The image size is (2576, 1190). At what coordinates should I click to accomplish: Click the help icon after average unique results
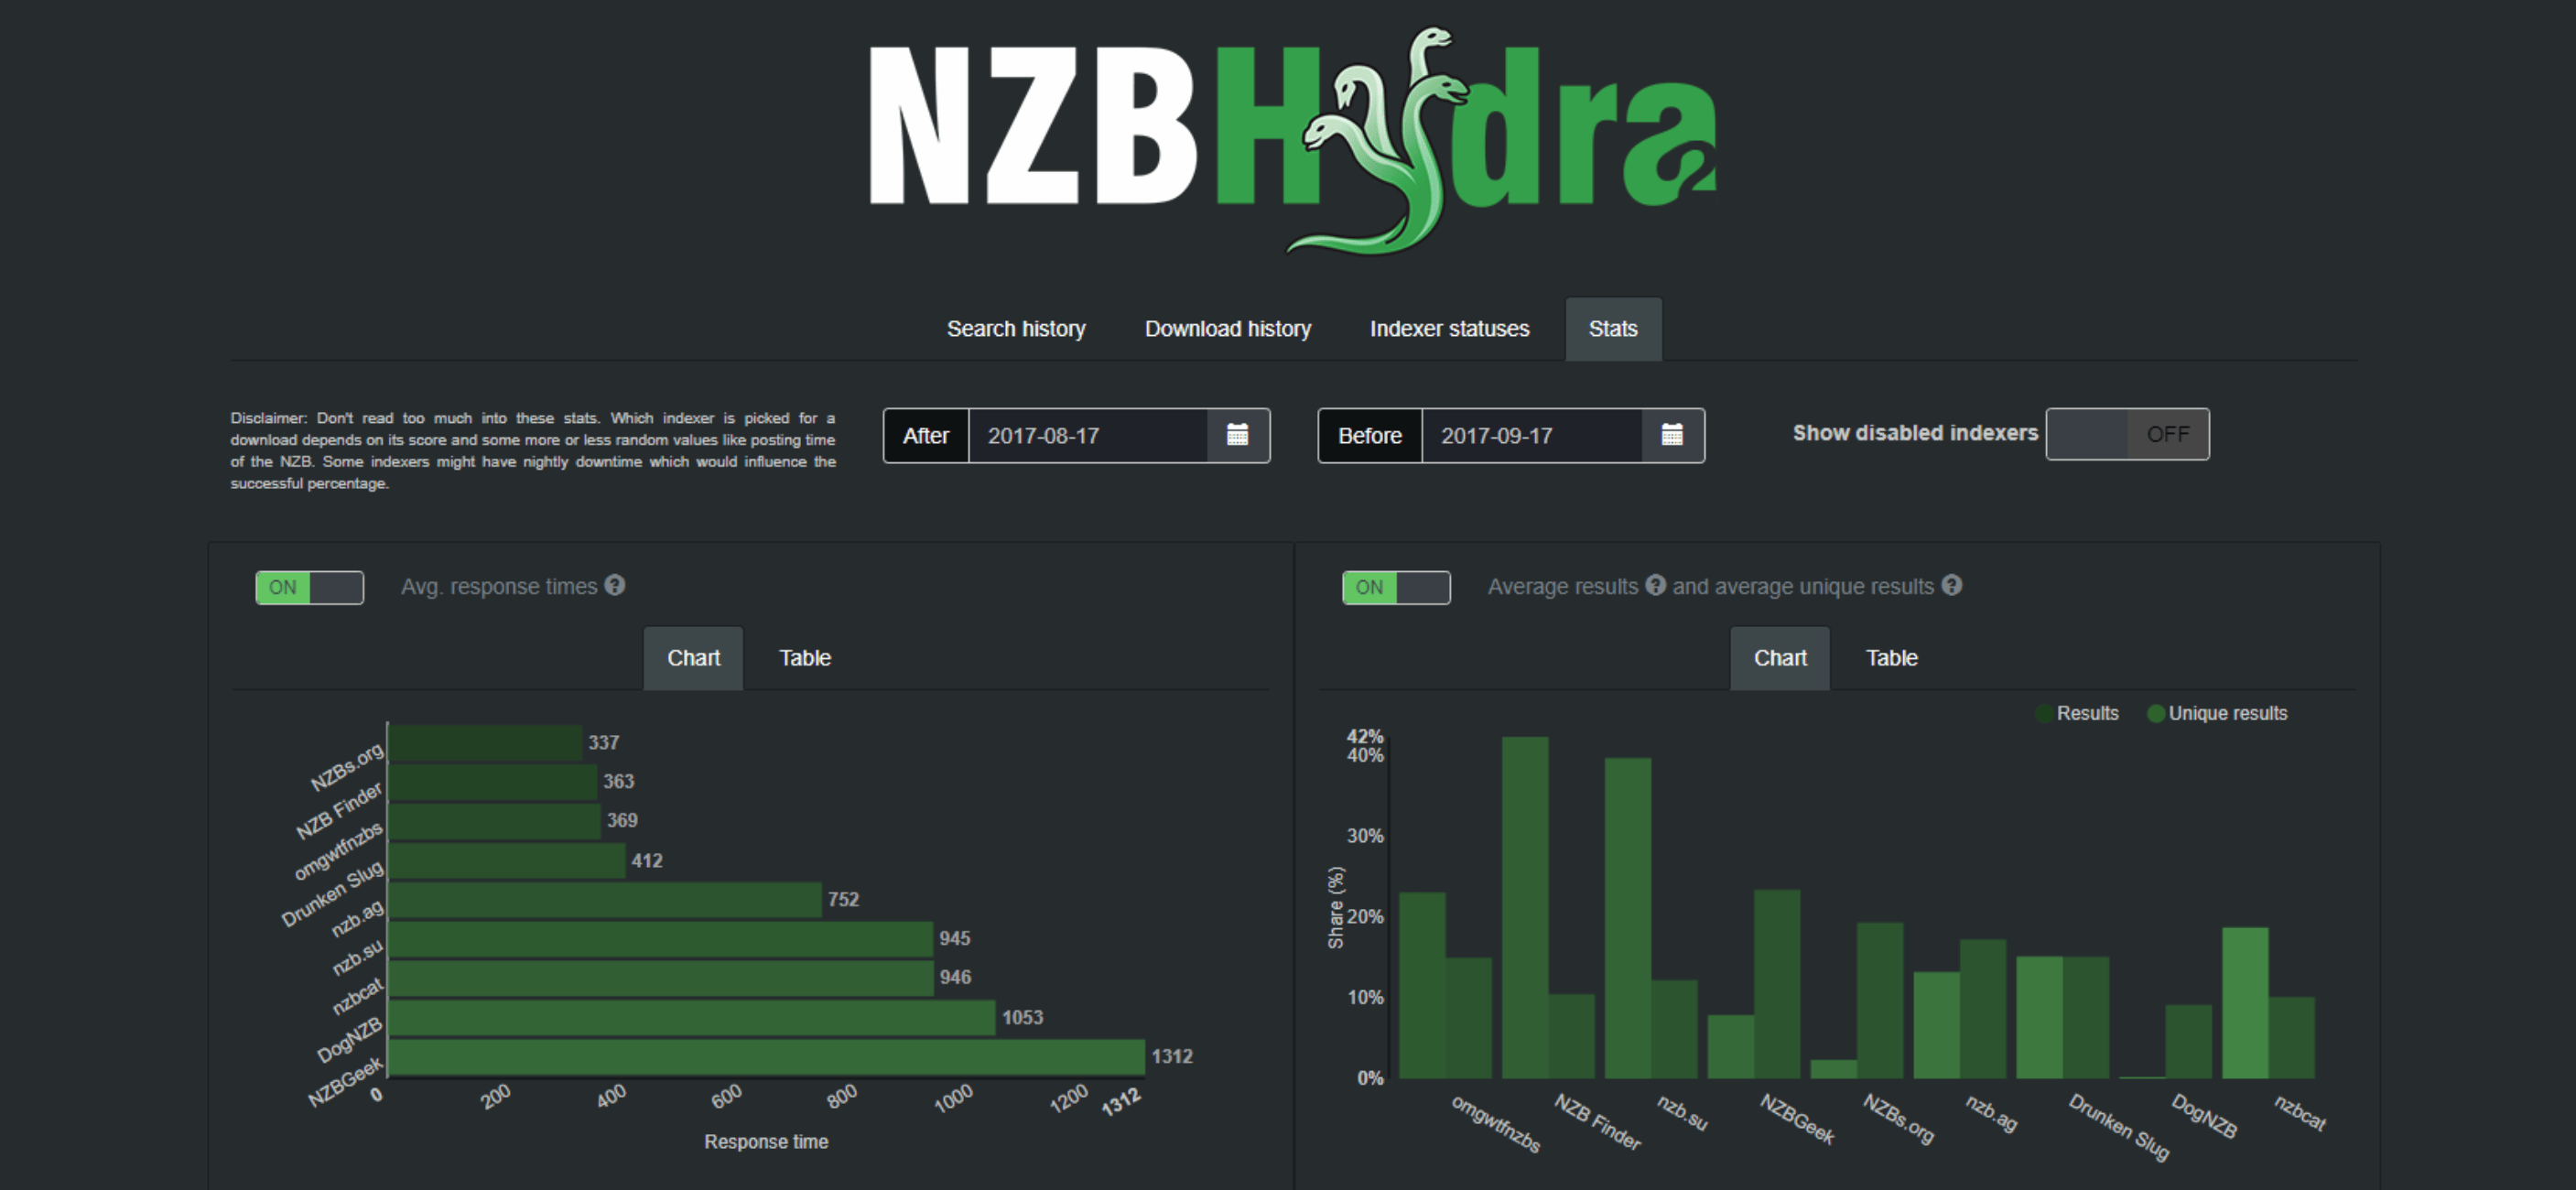[x=1952, y=586]
